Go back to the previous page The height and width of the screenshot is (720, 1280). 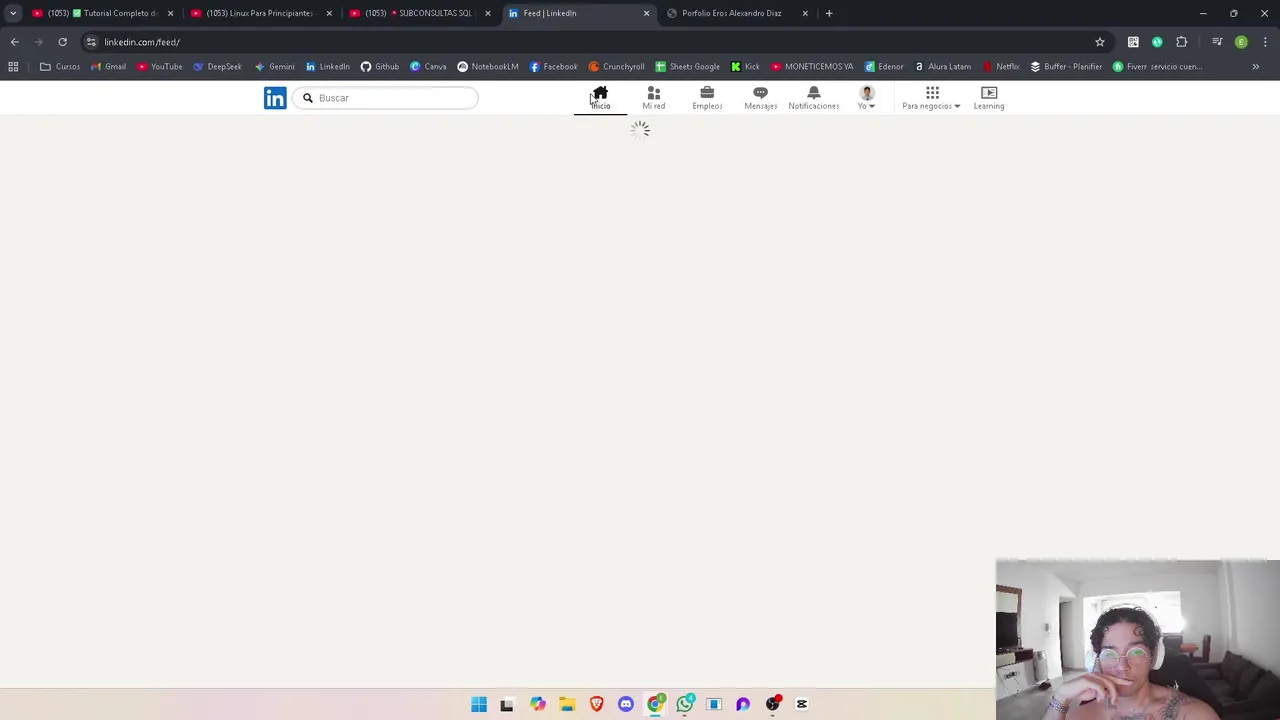click(15, 42)
